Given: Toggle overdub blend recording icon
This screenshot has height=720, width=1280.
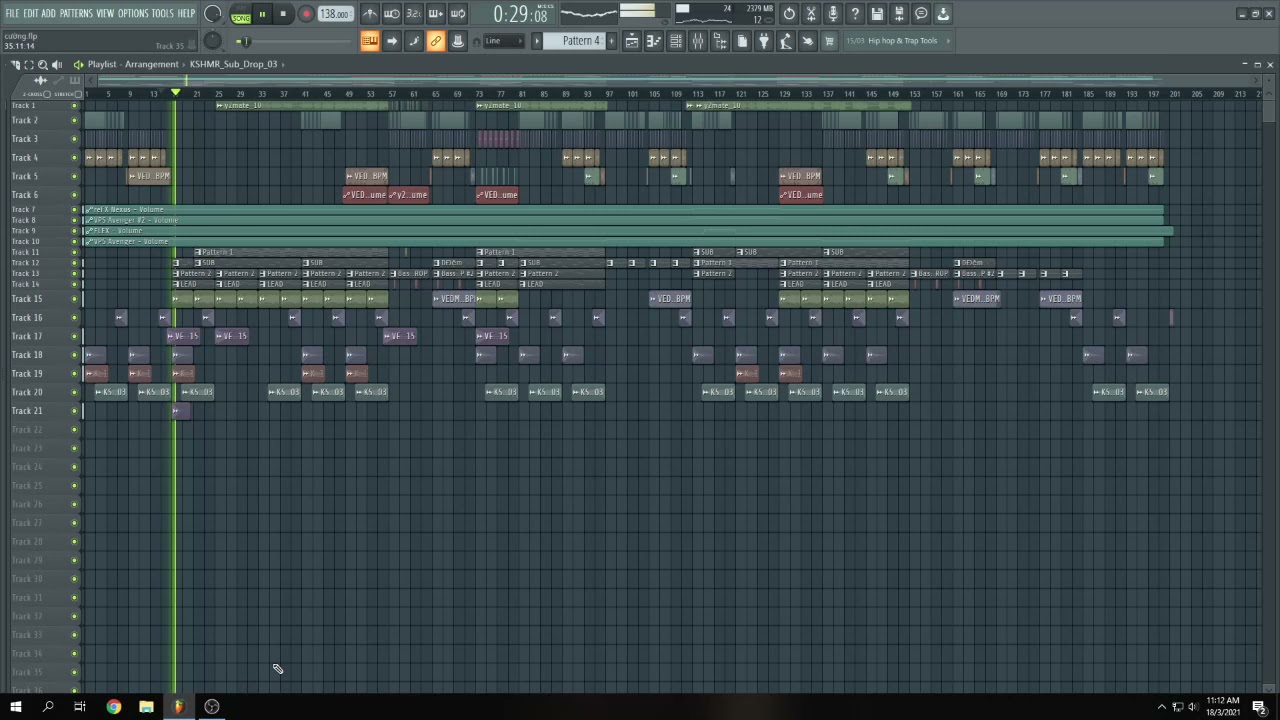Looking at the screenshot, I should coord(436,14).
